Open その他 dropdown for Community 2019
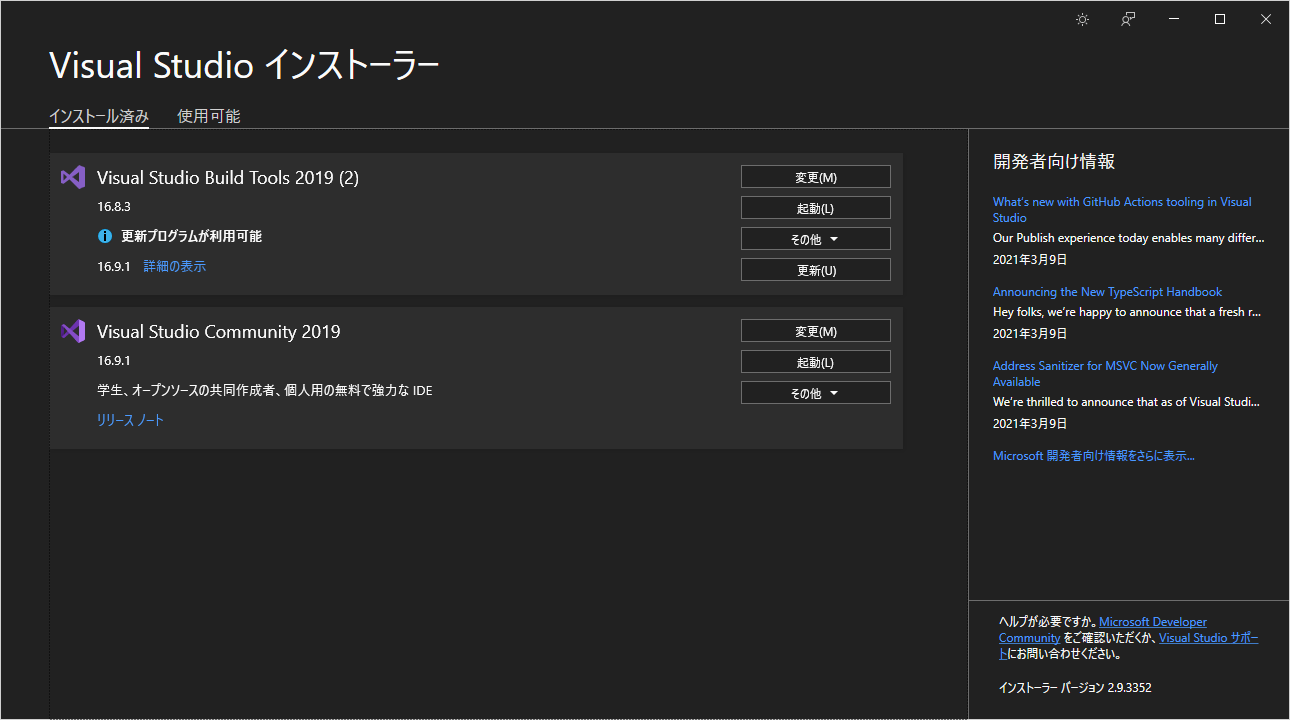 coord(816,393)
